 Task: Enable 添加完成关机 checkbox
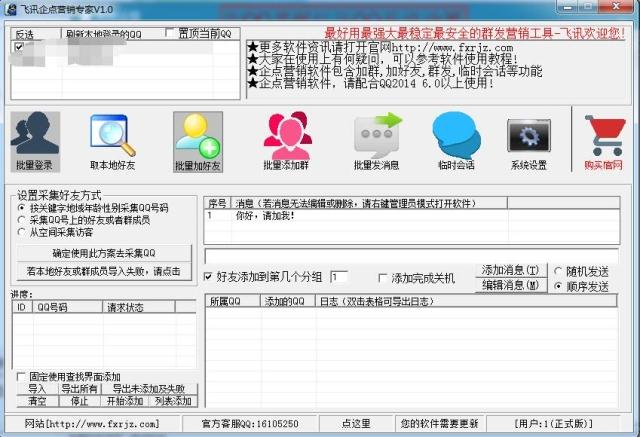[x=382, y=278]
